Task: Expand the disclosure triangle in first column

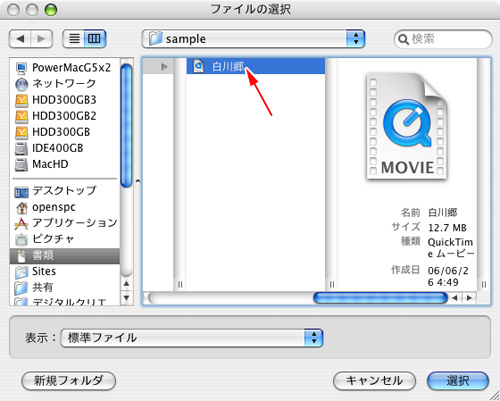Action: [x=164, y=67]
